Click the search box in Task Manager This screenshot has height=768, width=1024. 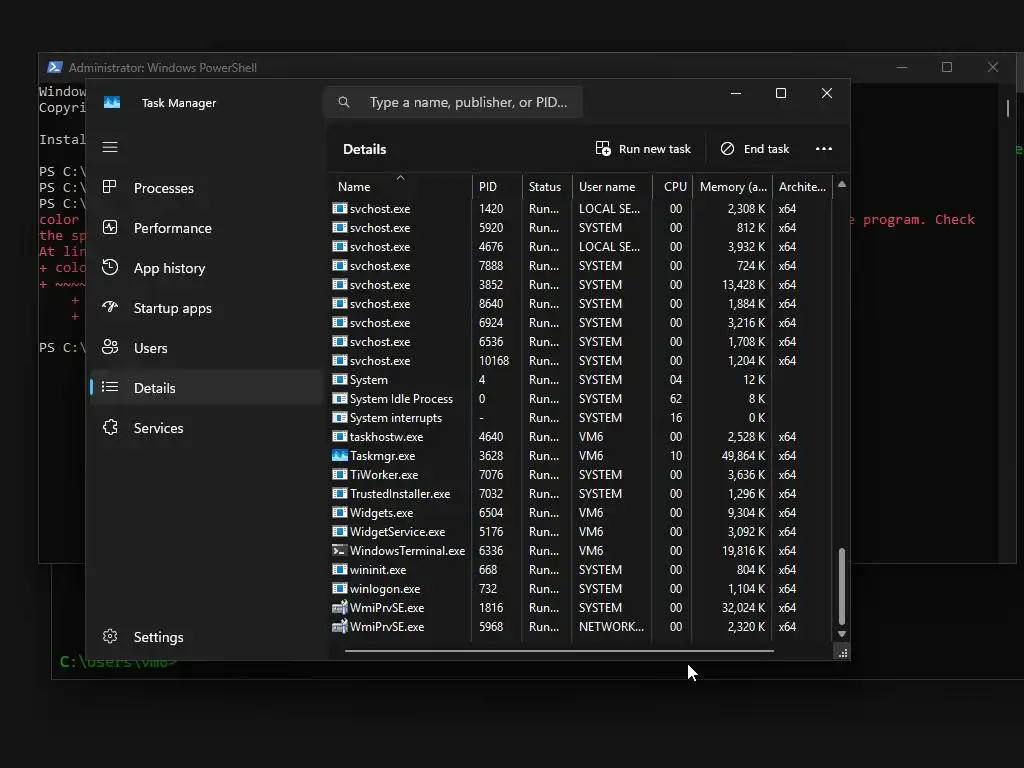tap(453, 102)
